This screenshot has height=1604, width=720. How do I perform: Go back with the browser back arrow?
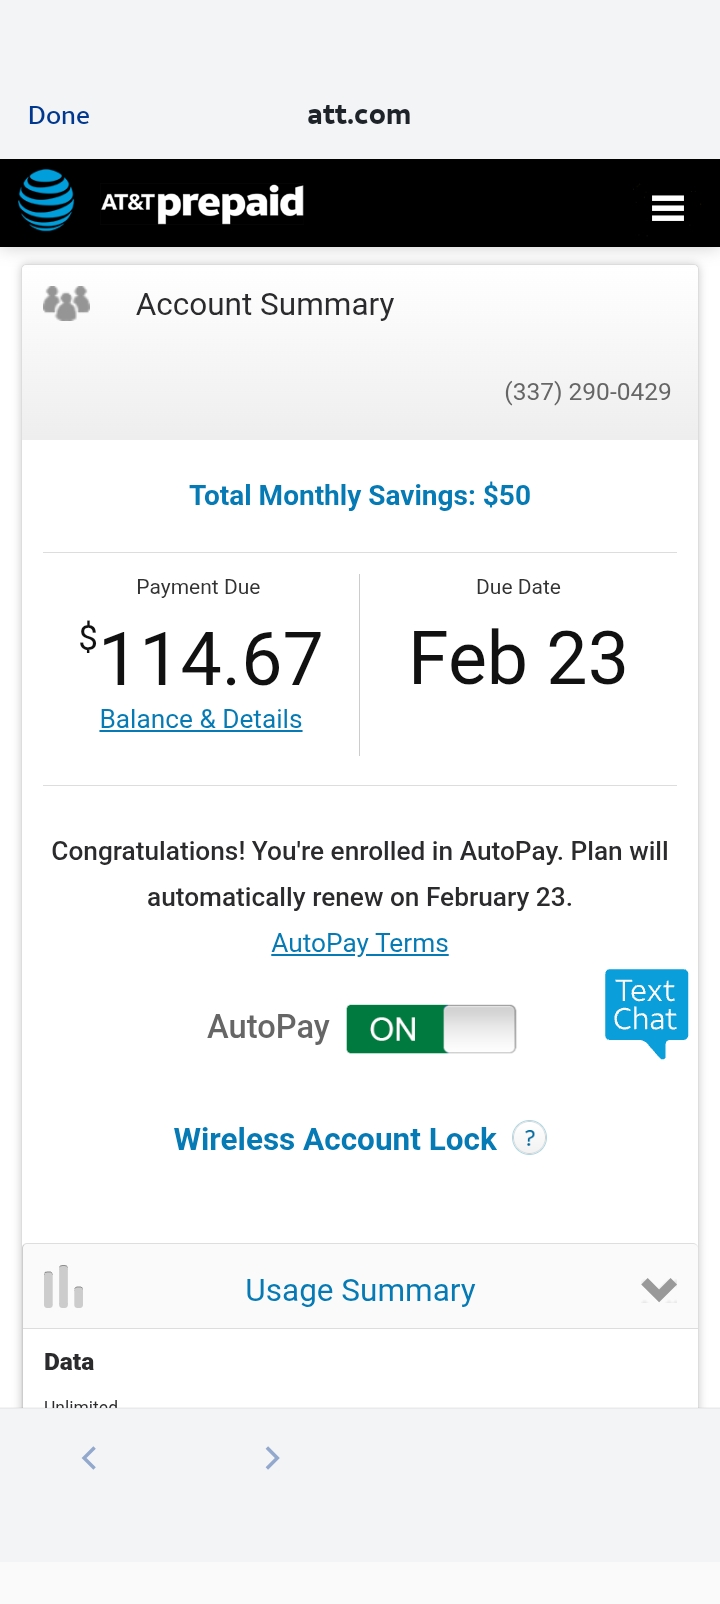coord(89,1458)
